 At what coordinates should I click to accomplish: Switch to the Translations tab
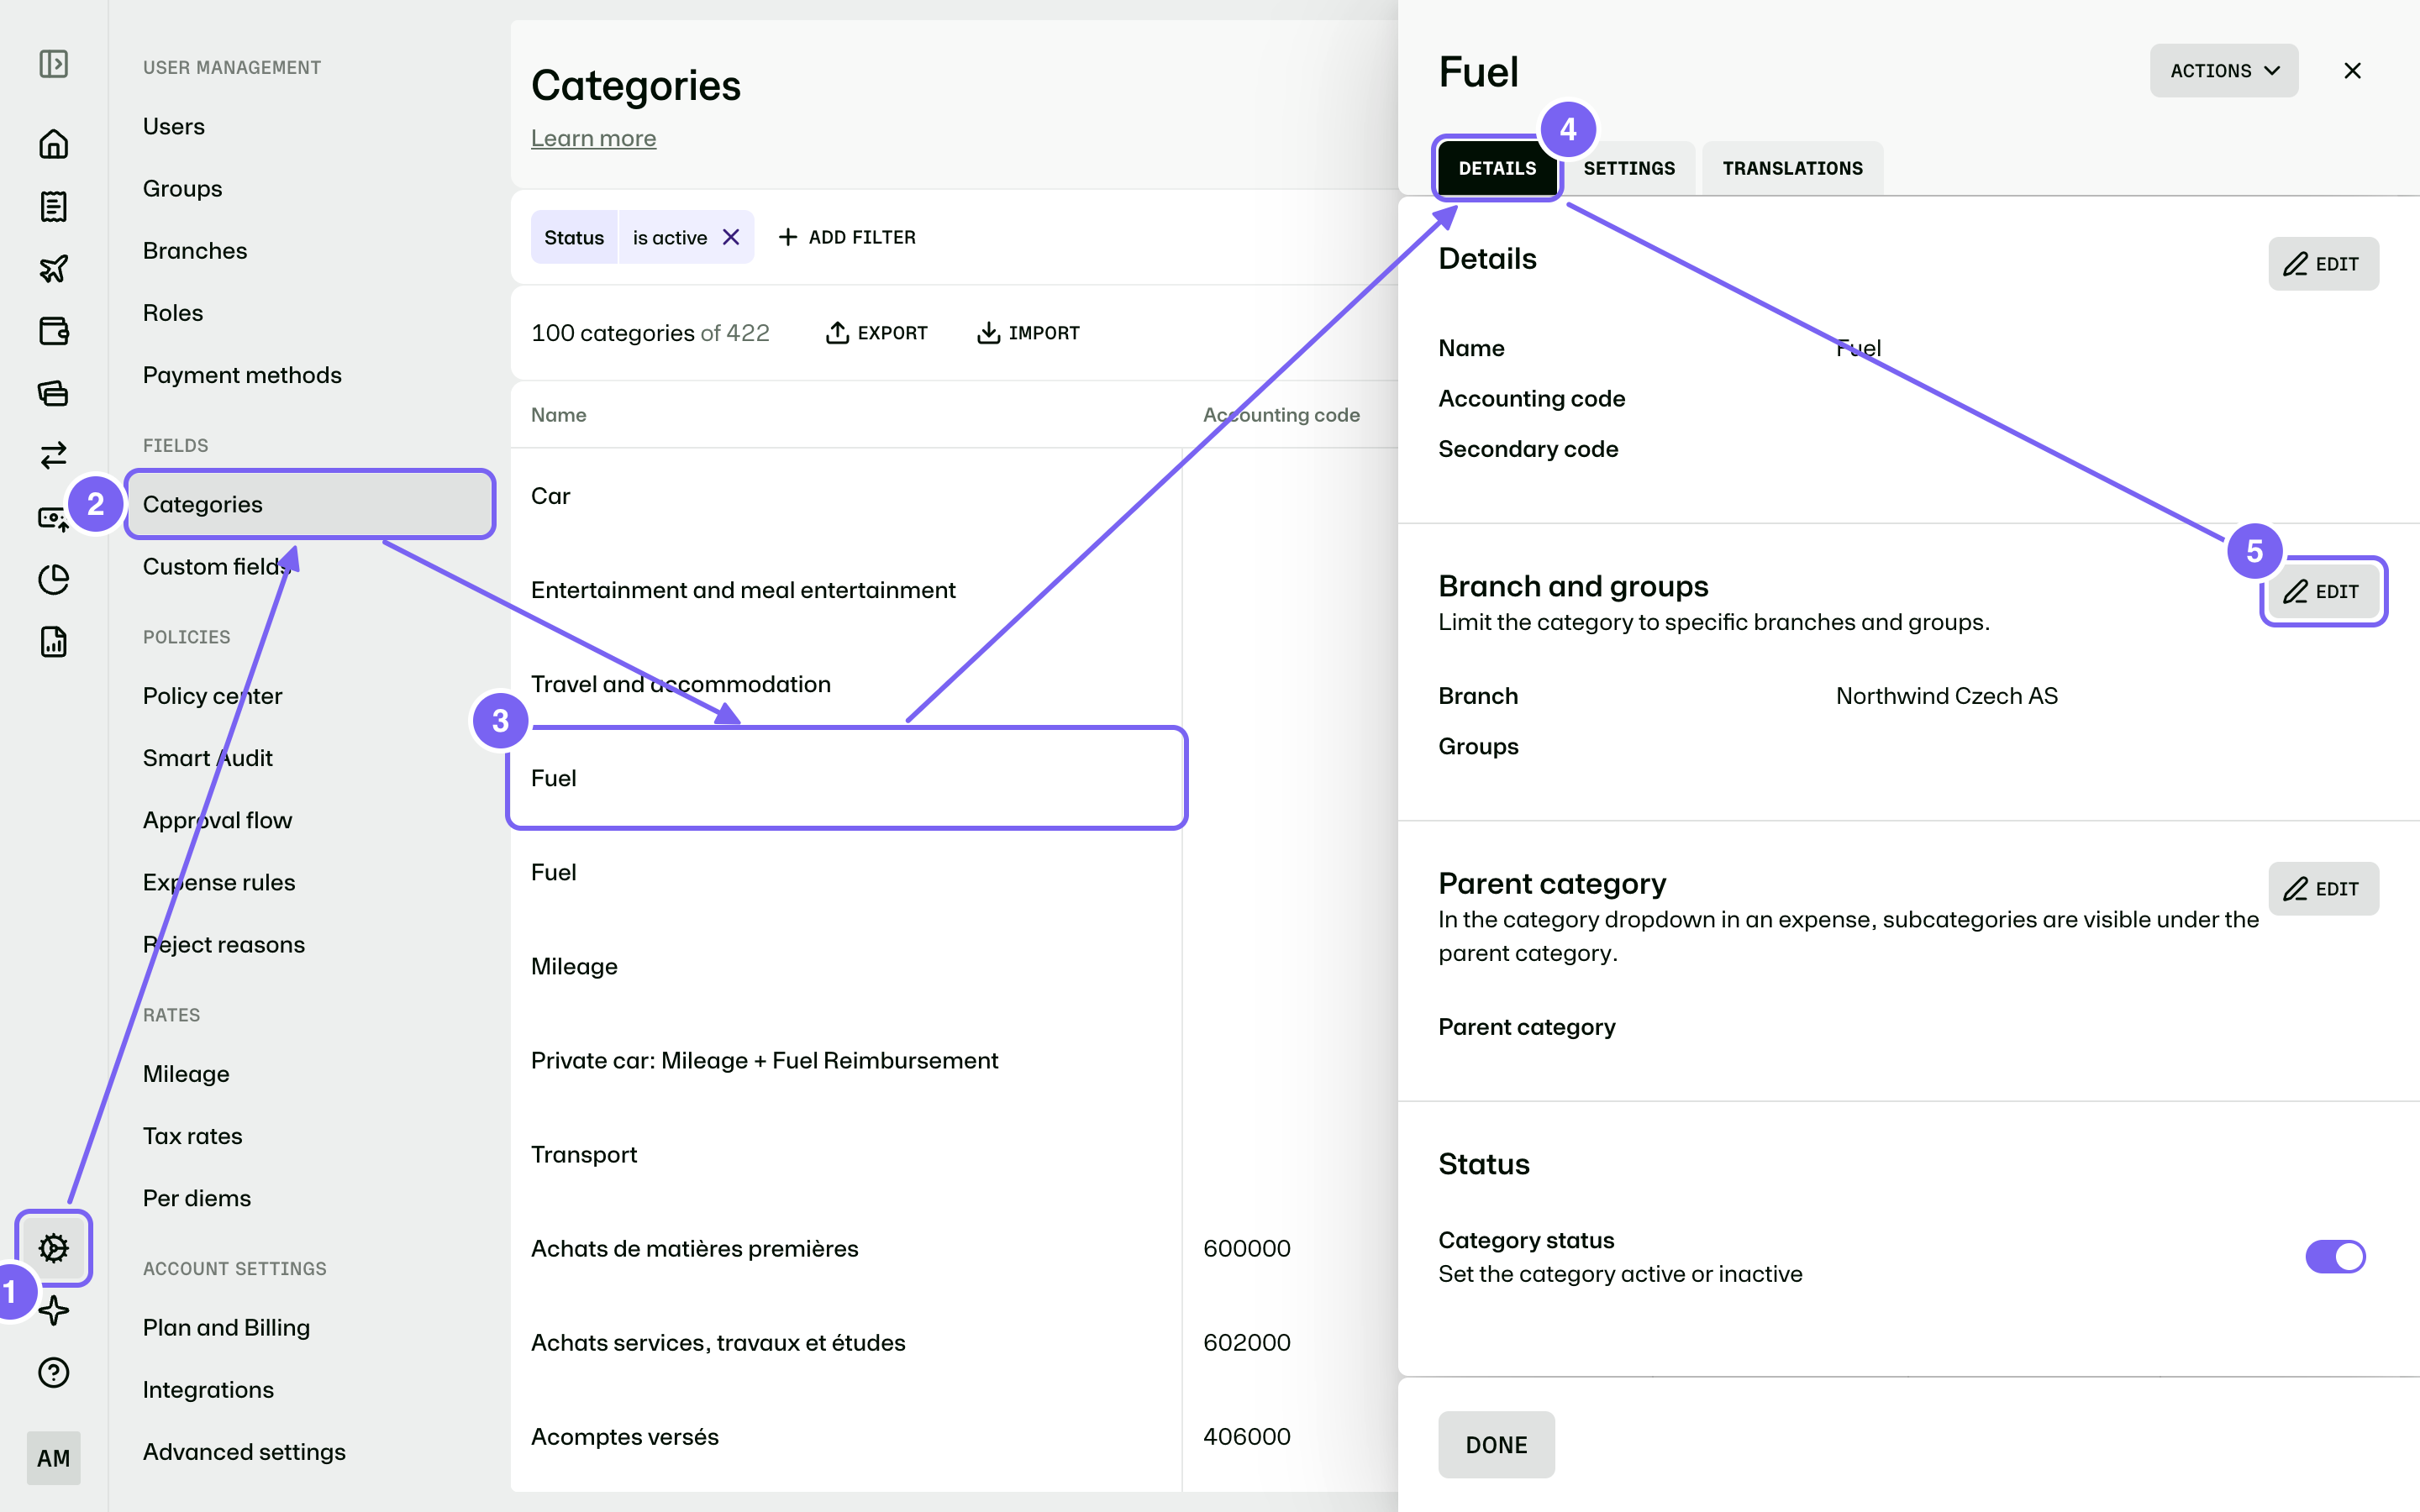[1792, 168]
